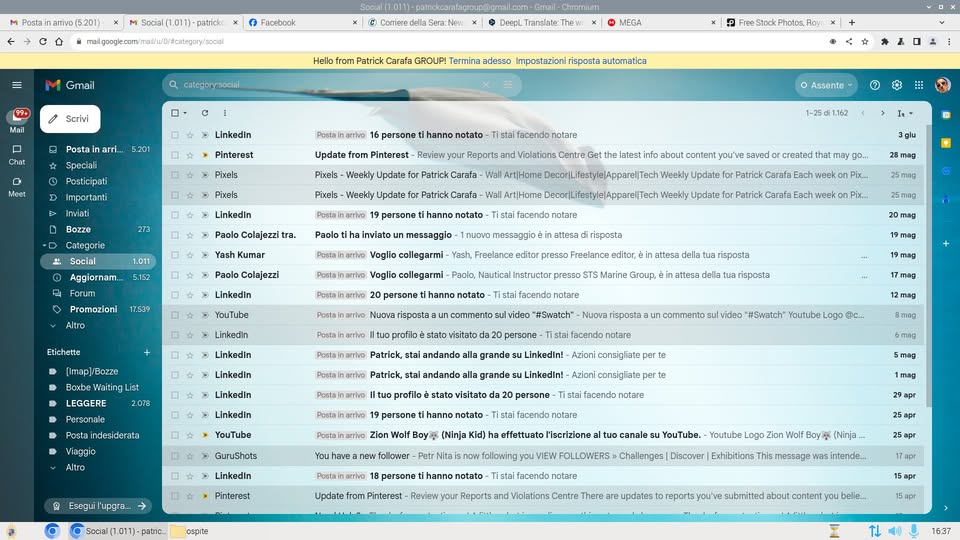Open a new browser tab
The image size is (960, 540).
coord(852,22)
